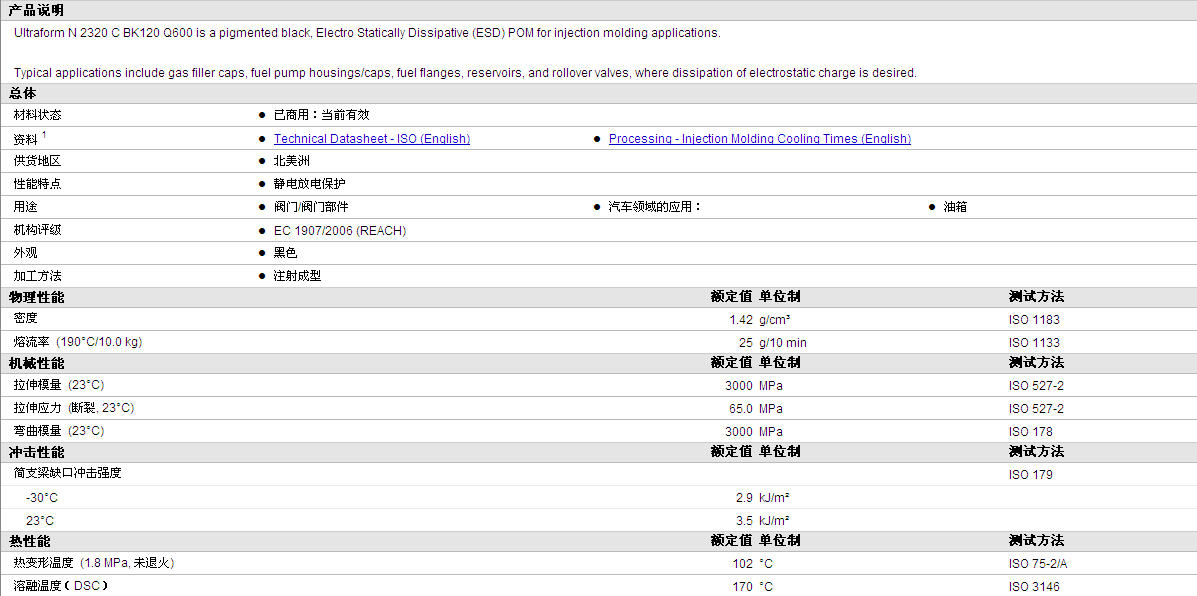Click the 注射成型 value
Viewport: 1197px width, 596px height.
[298, 275]
